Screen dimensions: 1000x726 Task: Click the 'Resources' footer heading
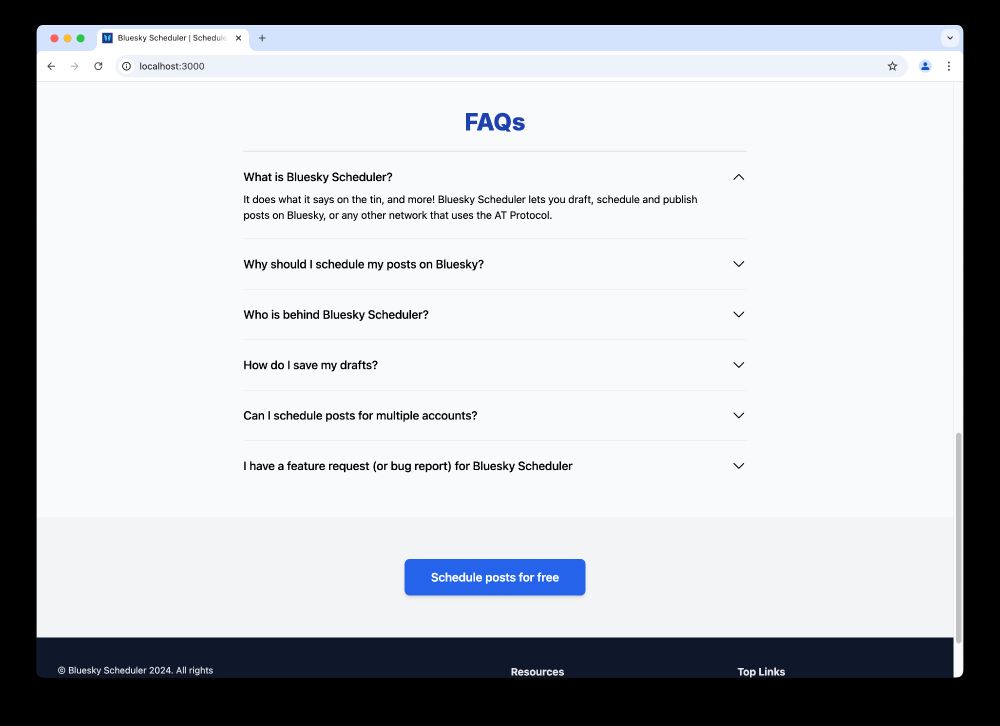click(537, 671)
